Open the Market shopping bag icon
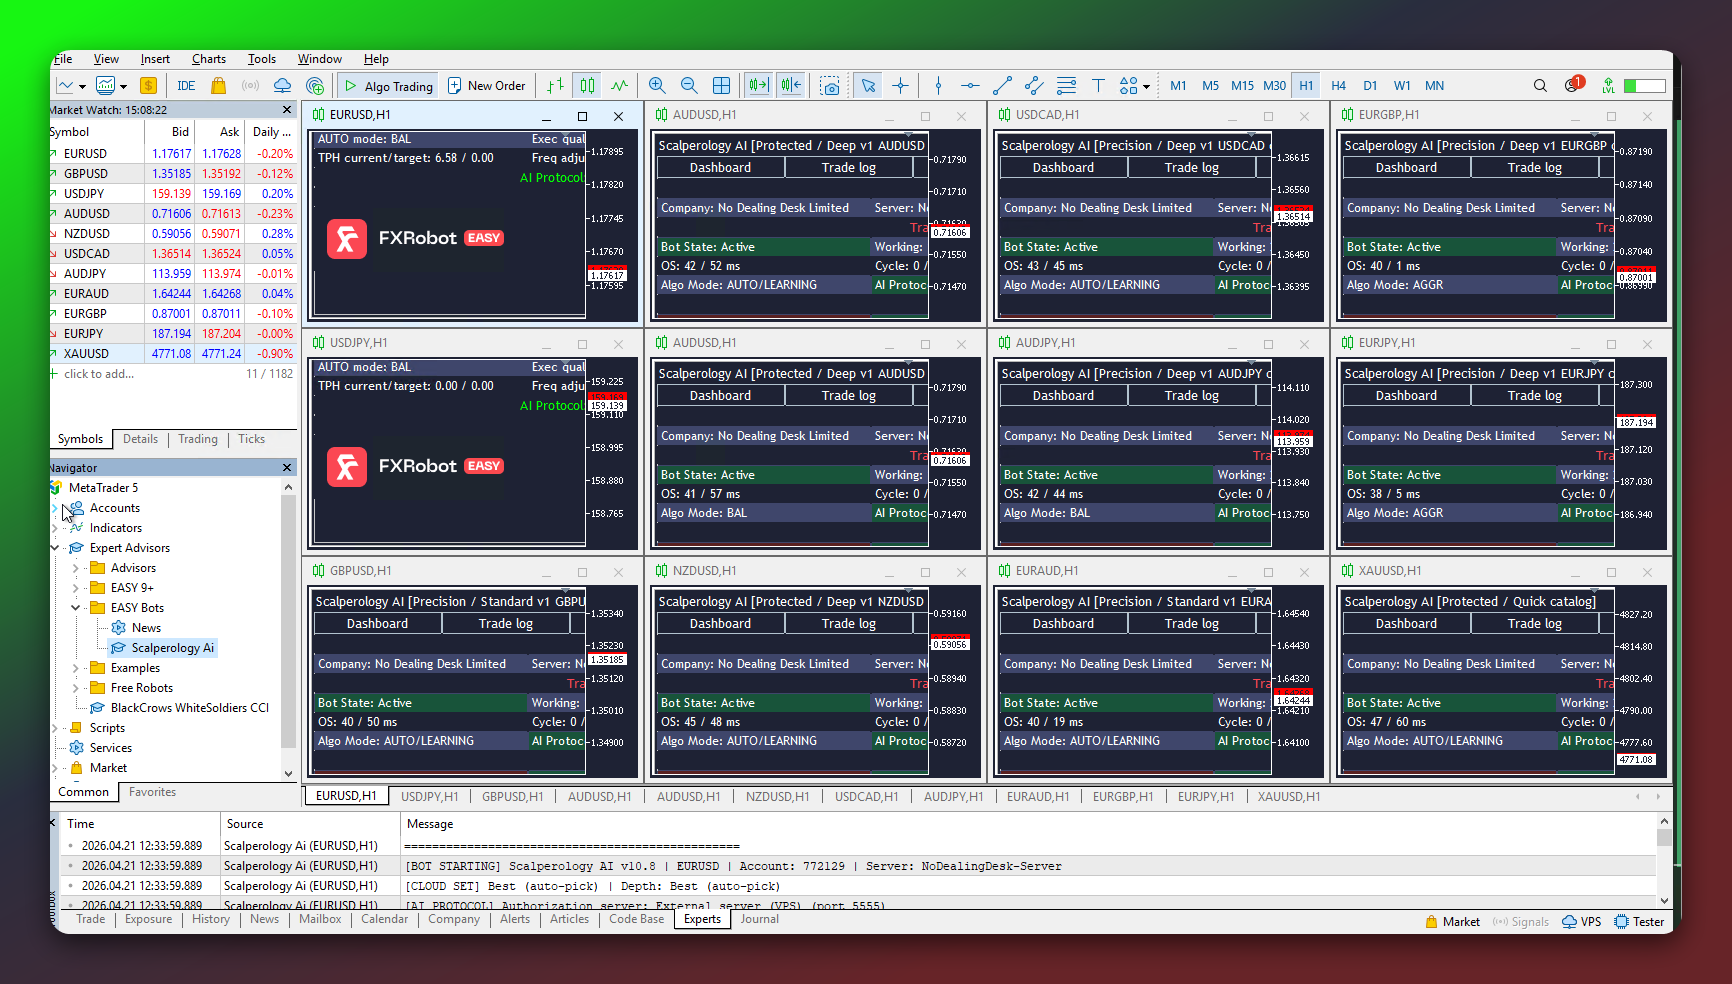The image size is (1732, 984). pos(218,85)
